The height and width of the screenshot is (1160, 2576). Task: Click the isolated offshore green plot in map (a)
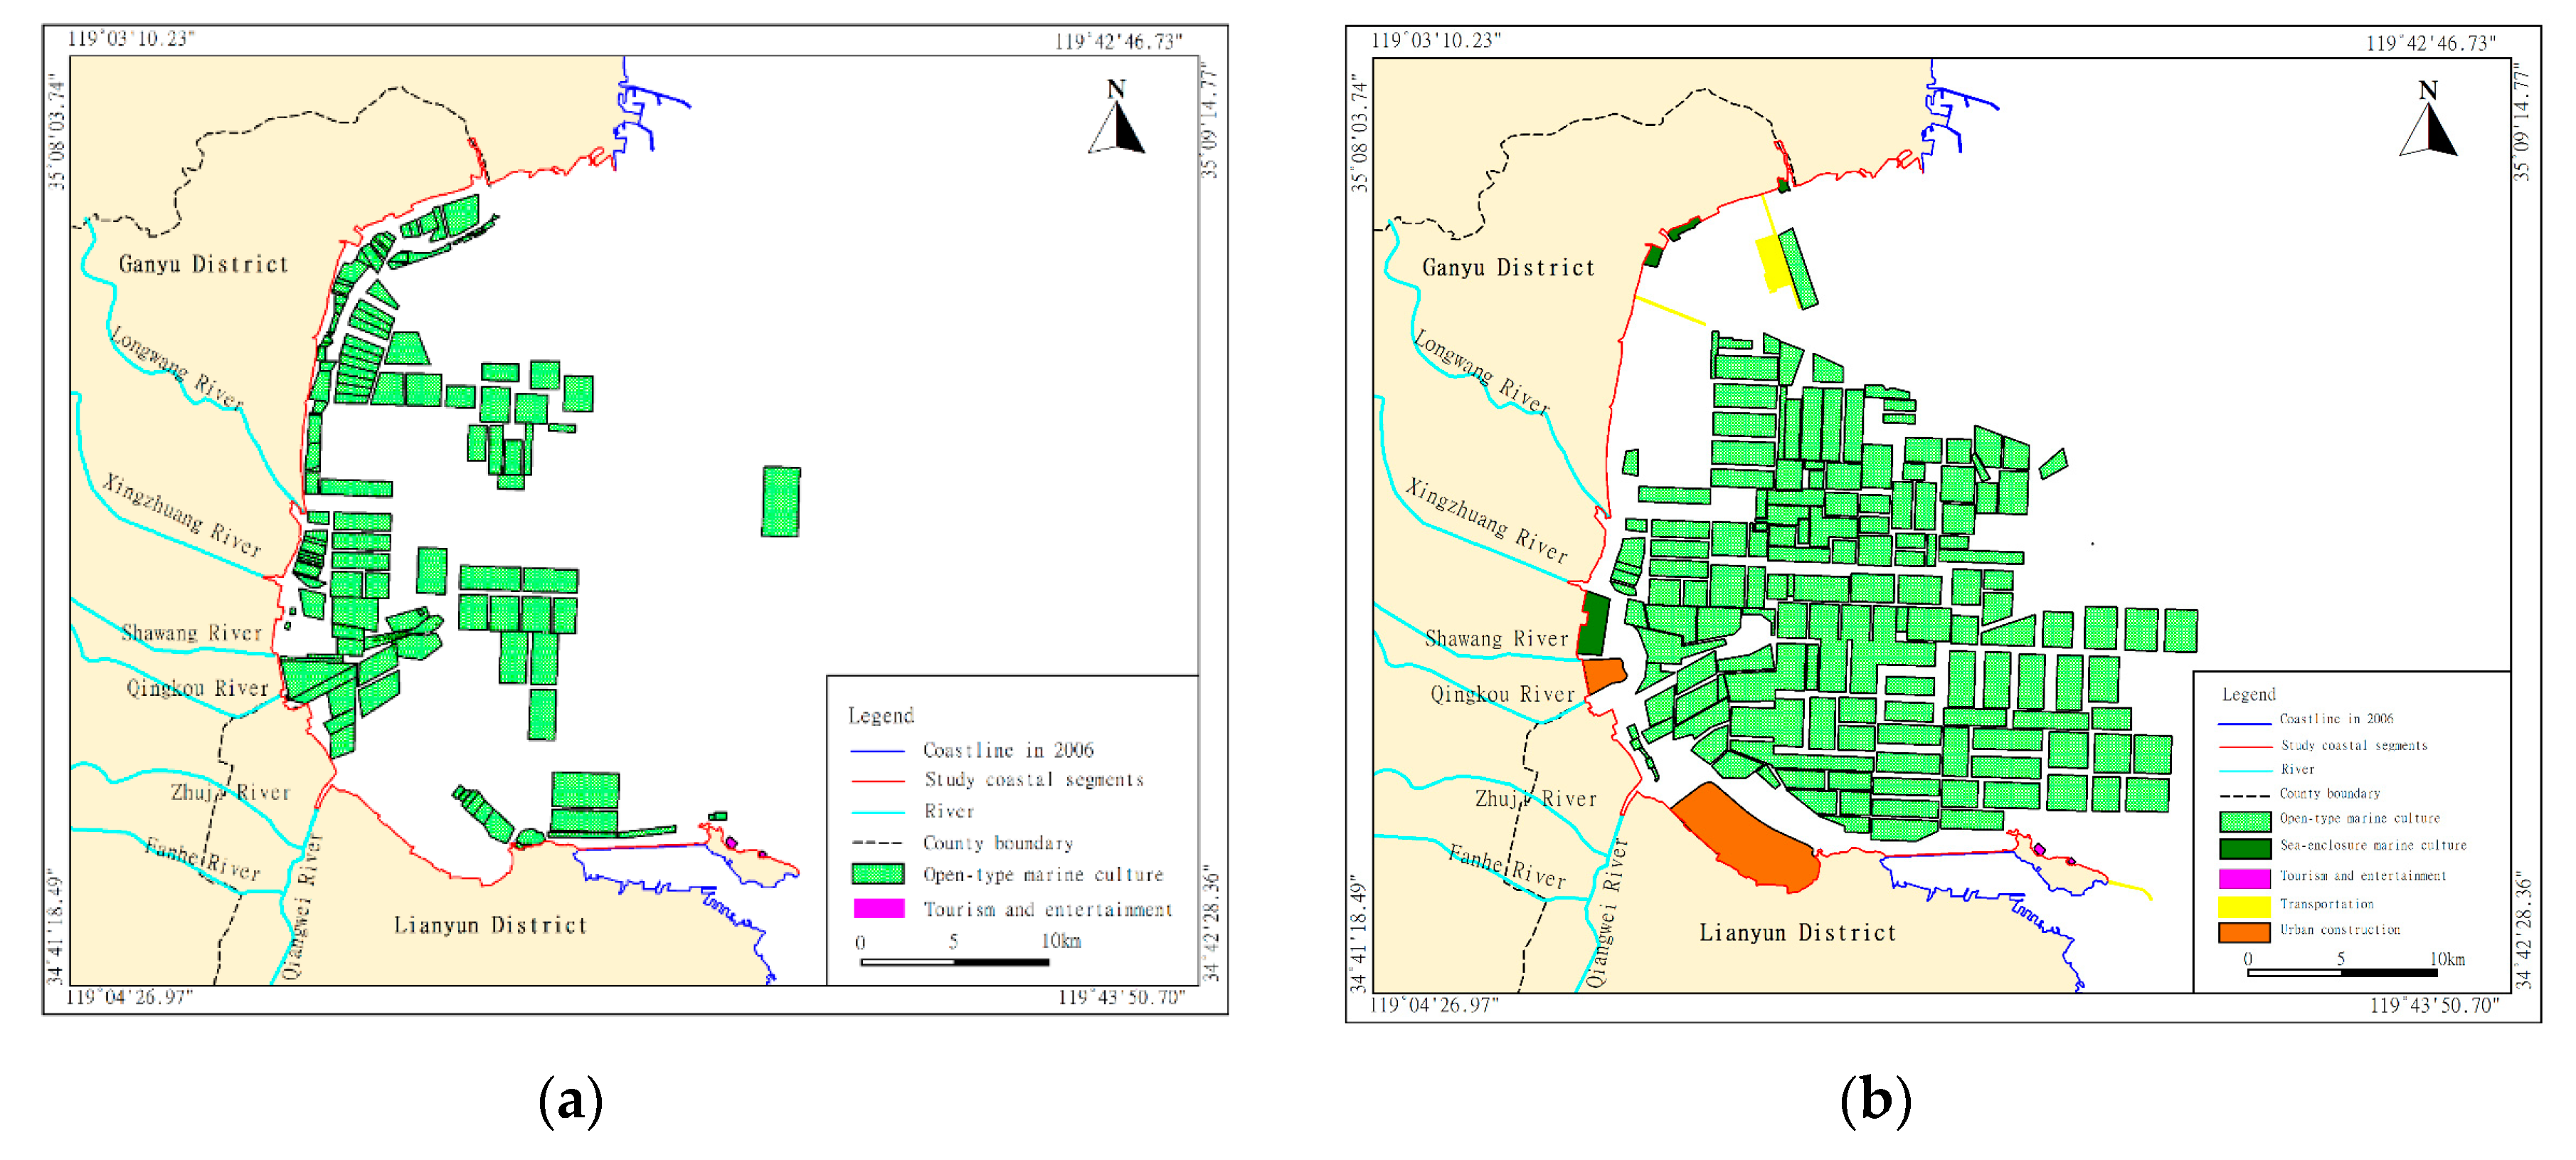pos(781,501)
